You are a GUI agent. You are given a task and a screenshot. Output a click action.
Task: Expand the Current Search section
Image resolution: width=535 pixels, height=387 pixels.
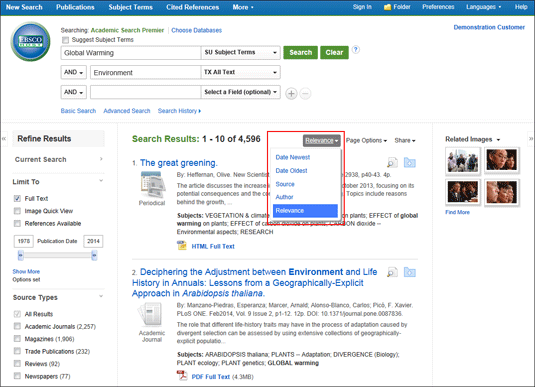(x=101, y=159)
